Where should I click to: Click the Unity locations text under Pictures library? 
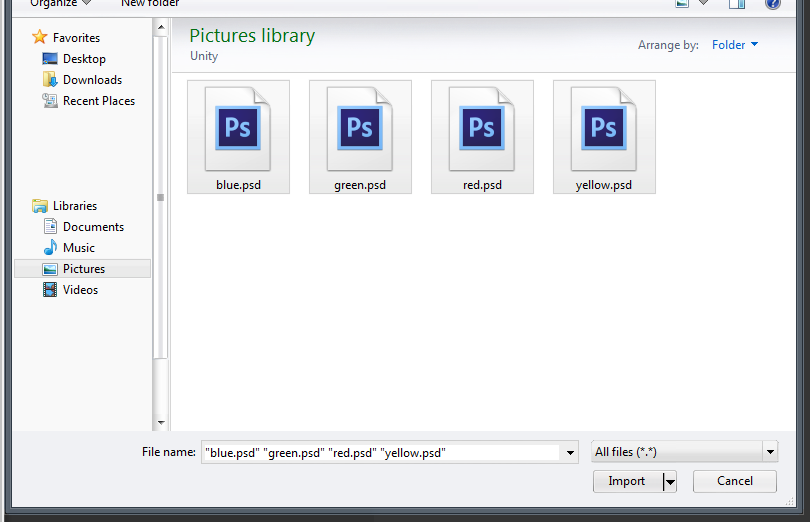[204, 56]
